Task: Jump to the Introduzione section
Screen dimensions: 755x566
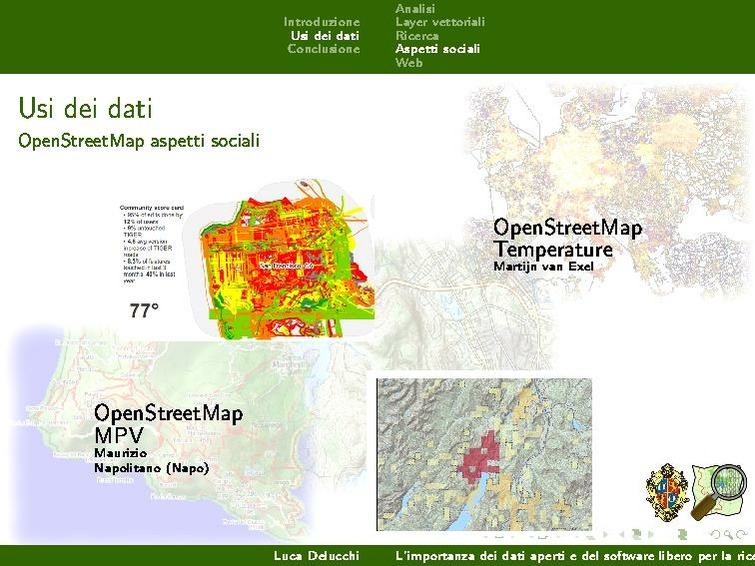Action: click(x=322, y=22)
